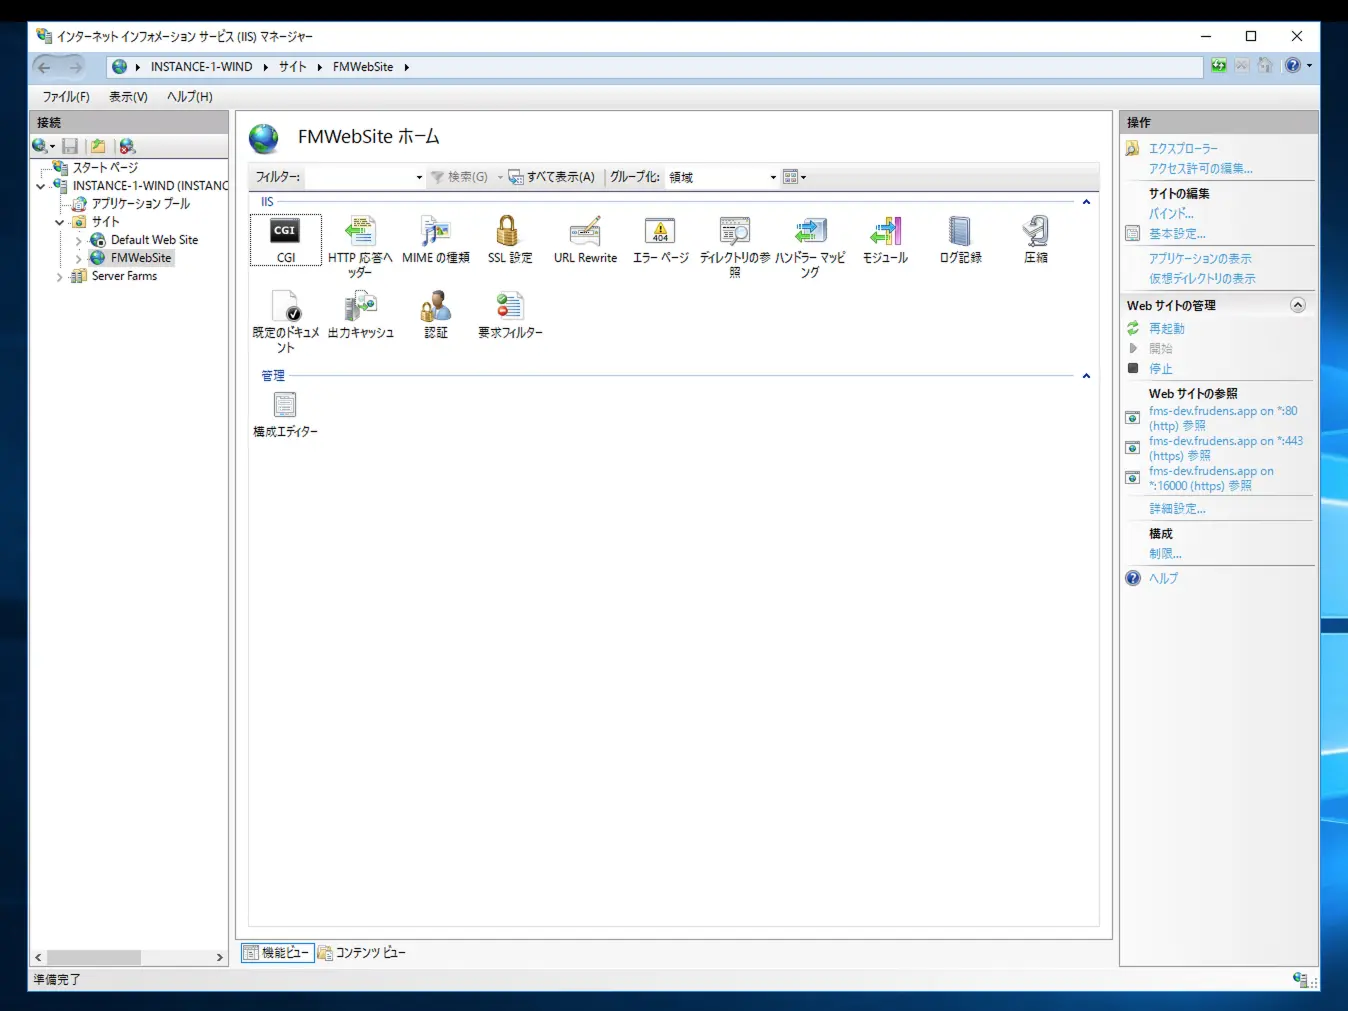Open the エラー ページ feature
The height and width of the screenshot is (1011, 1348).
coord(659,240)
